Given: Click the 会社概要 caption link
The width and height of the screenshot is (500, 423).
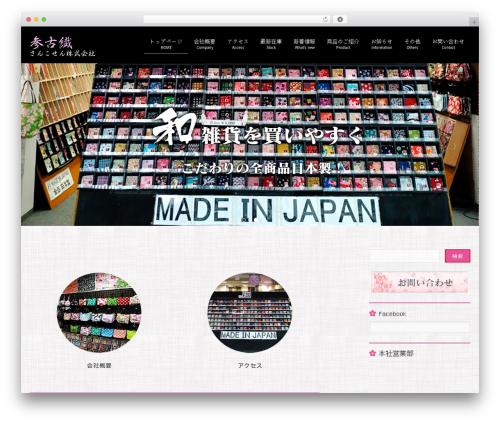Looking at the screenshot, I should tap(99, 366).
